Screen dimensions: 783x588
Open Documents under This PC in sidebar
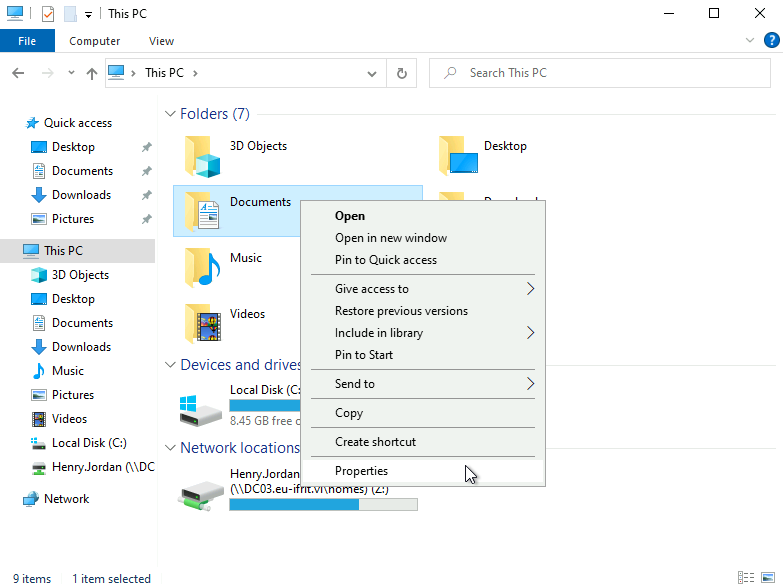coord(77,322)
